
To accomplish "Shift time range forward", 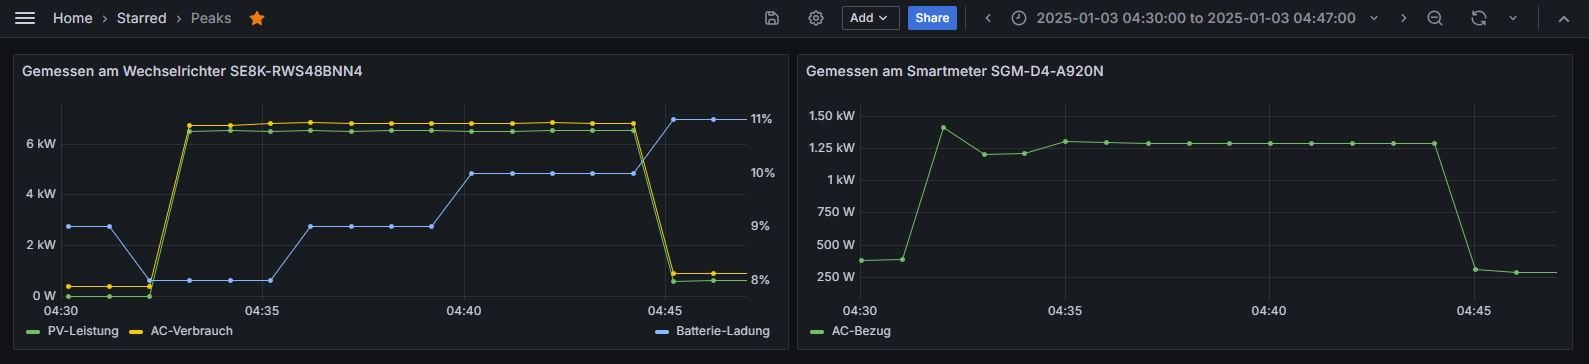I will pyautogui.click(x=1403, y=18).
